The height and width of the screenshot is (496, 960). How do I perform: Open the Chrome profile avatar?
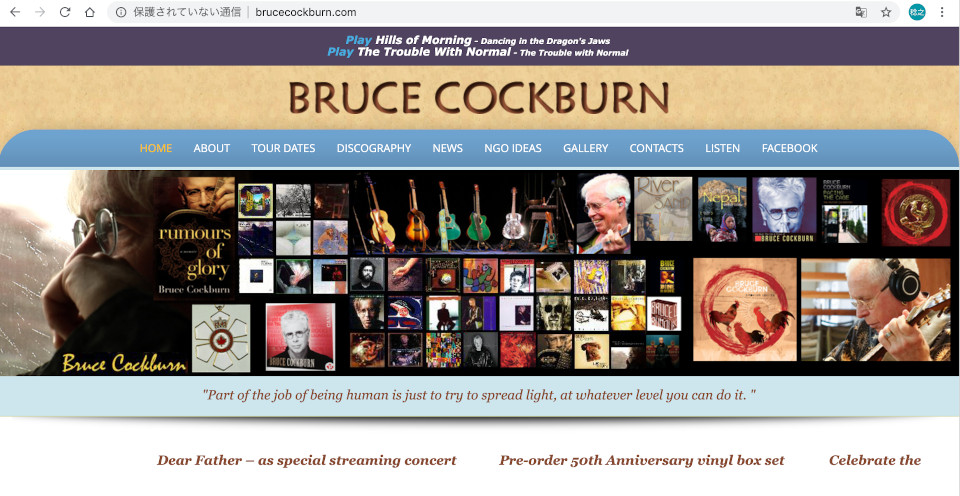click(917, 12)
